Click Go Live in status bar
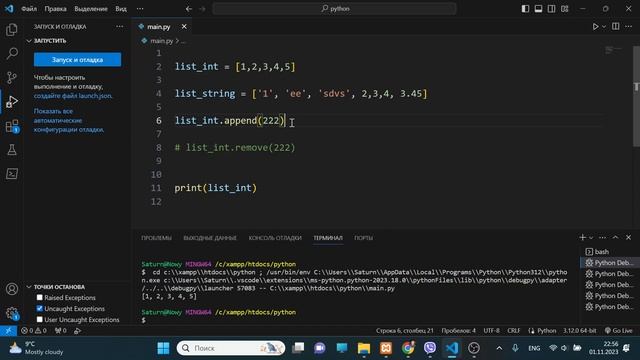The height and width of the screenshot is (360, 640). point(619,331)
